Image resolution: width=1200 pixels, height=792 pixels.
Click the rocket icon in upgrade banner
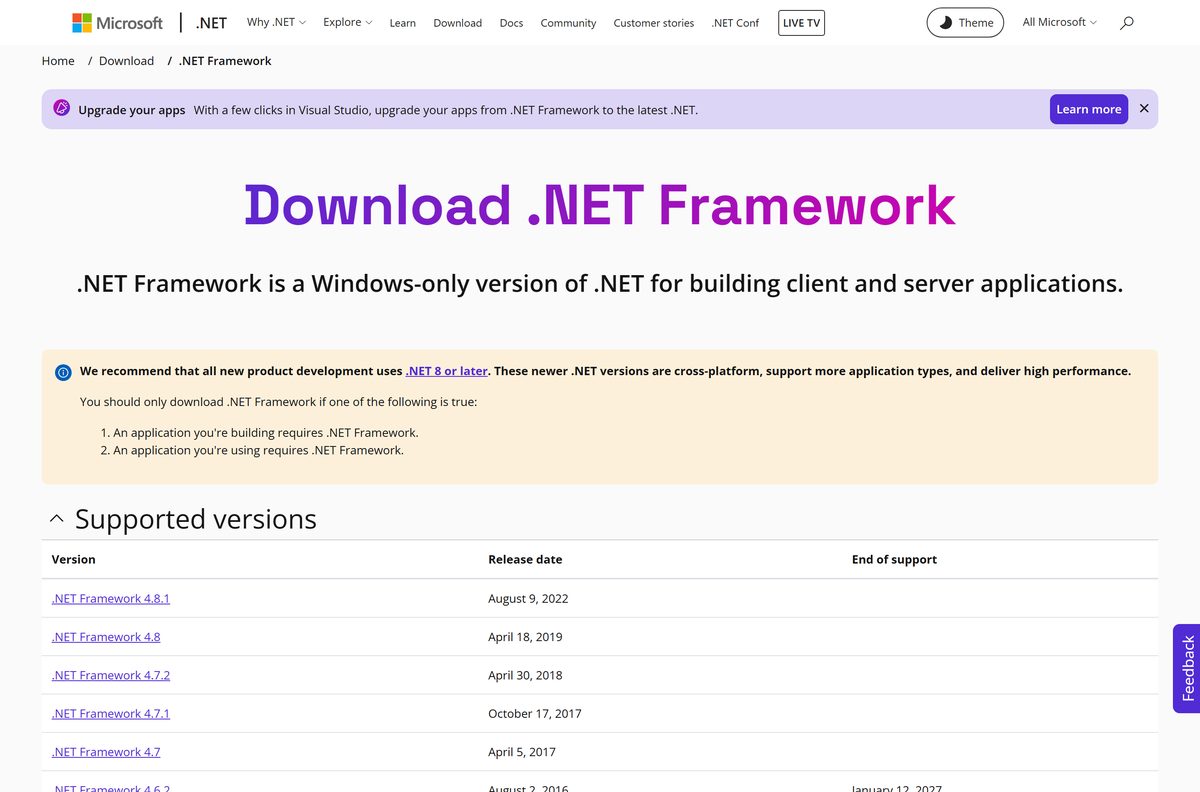tap(62, 109)
